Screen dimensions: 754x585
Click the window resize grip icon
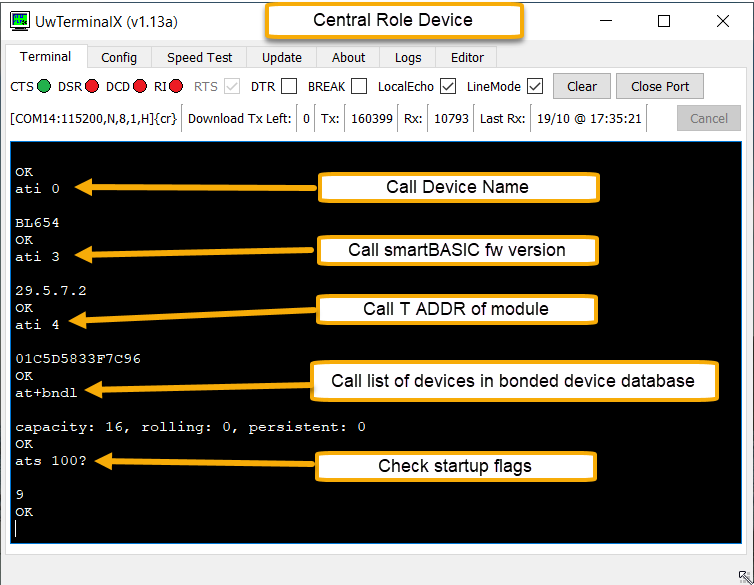[745, 576]
